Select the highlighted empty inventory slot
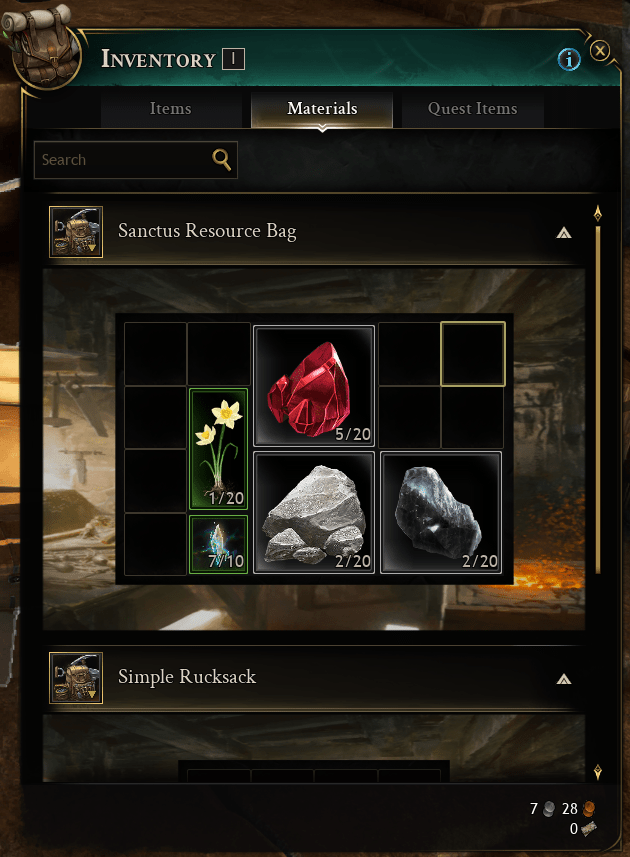The height and width of the screenshot is (857, 630). click(473, 354)
